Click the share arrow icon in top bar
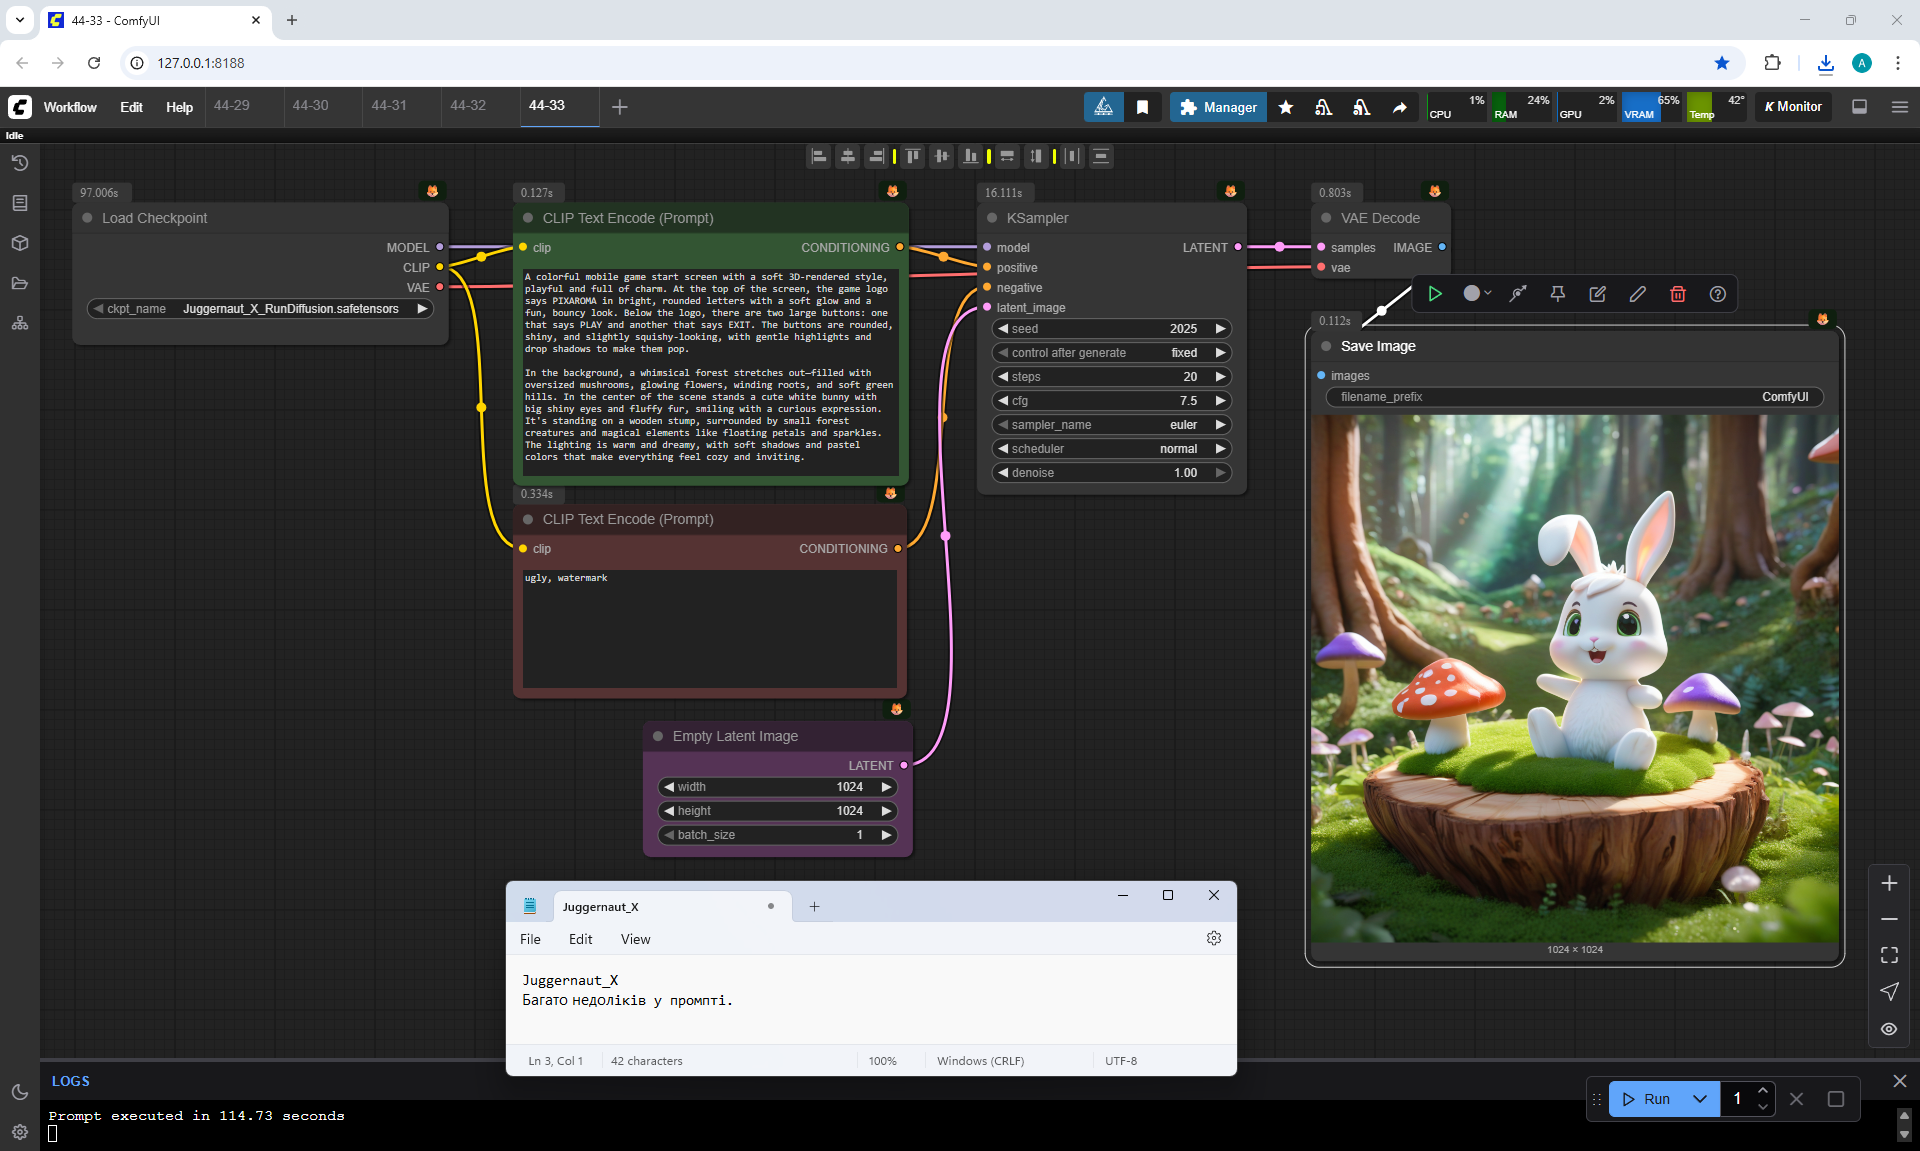 pyautogui.click(x=1399, y=107)
